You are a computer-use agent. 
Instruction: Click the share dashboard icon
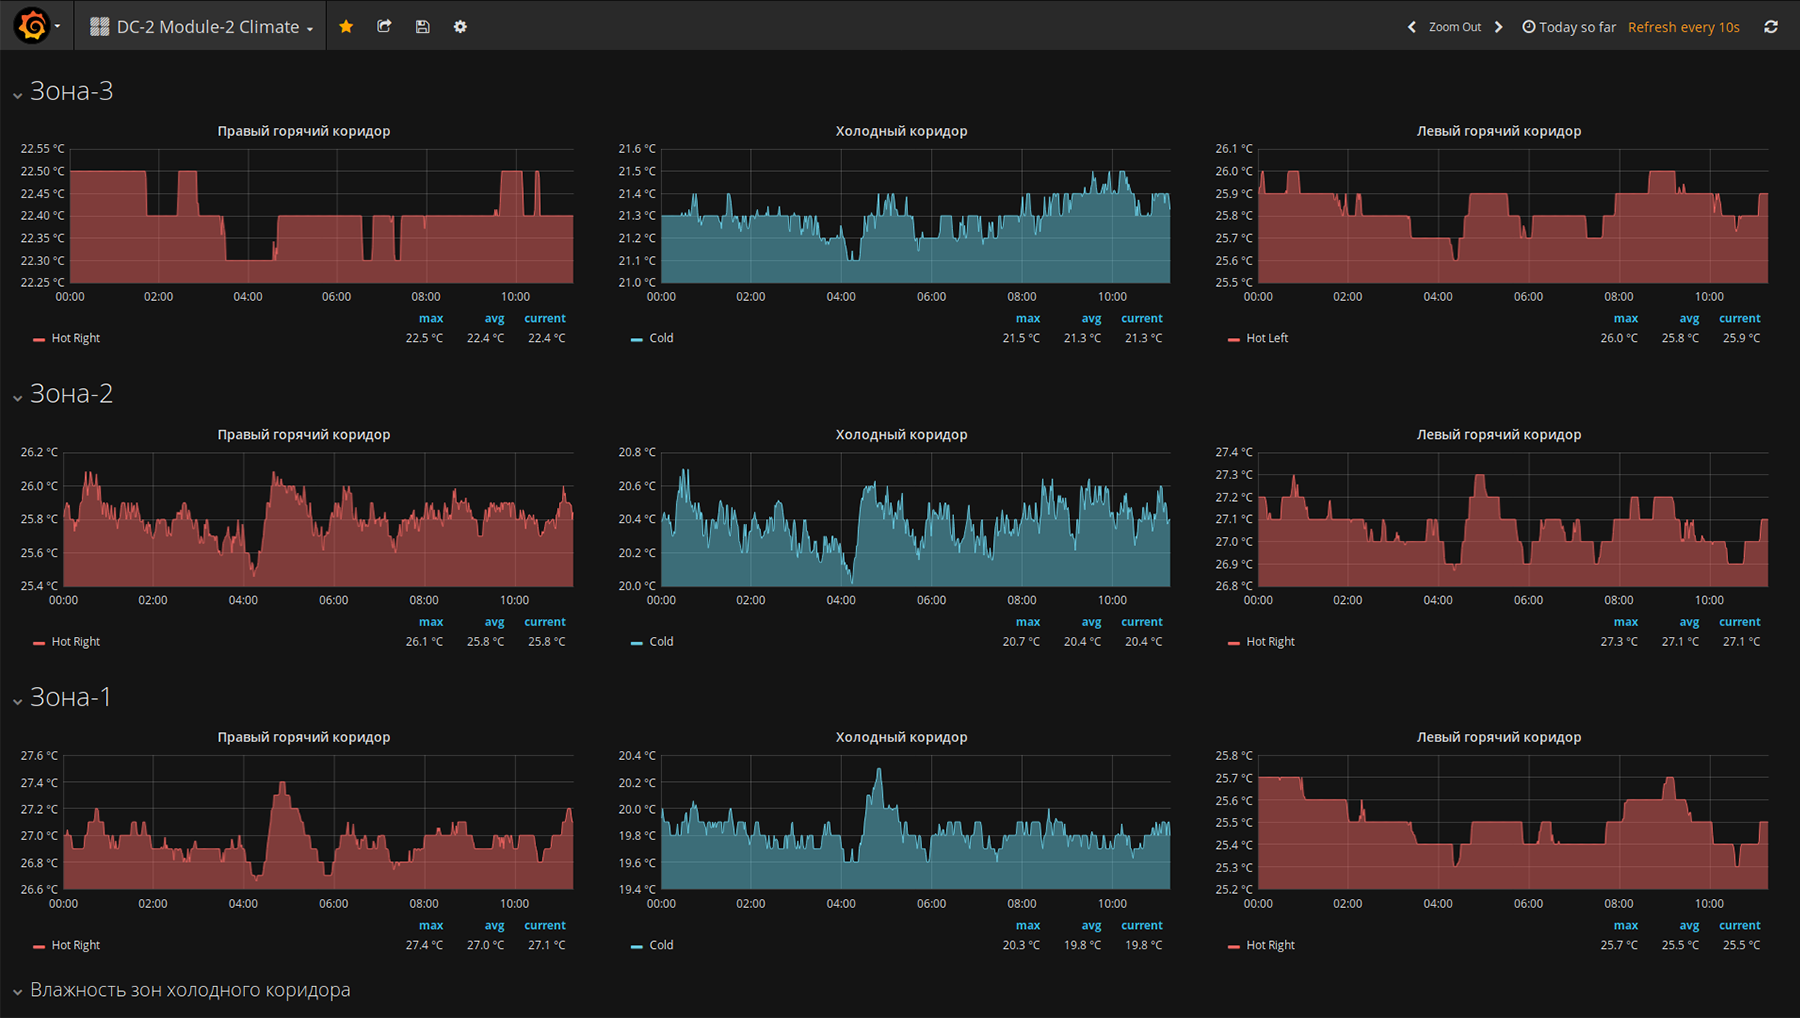pyautogui.click(x=384, y=27)
